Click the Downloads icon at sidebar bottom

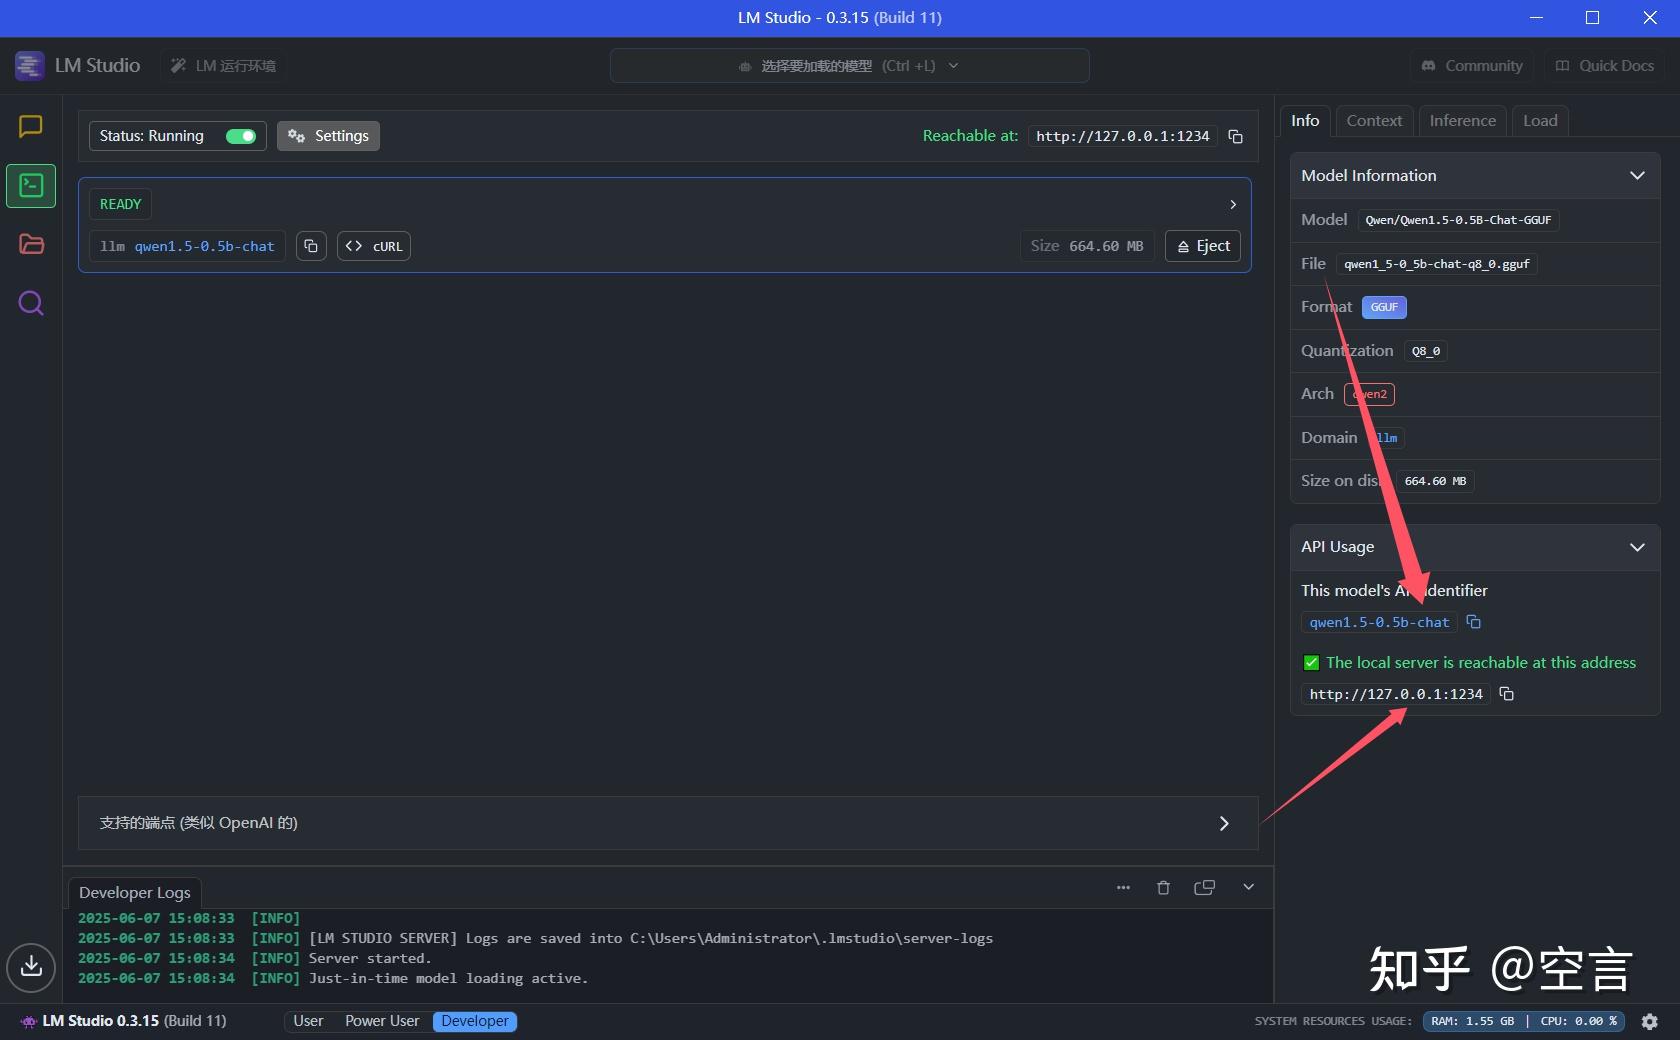coord(30,967)
